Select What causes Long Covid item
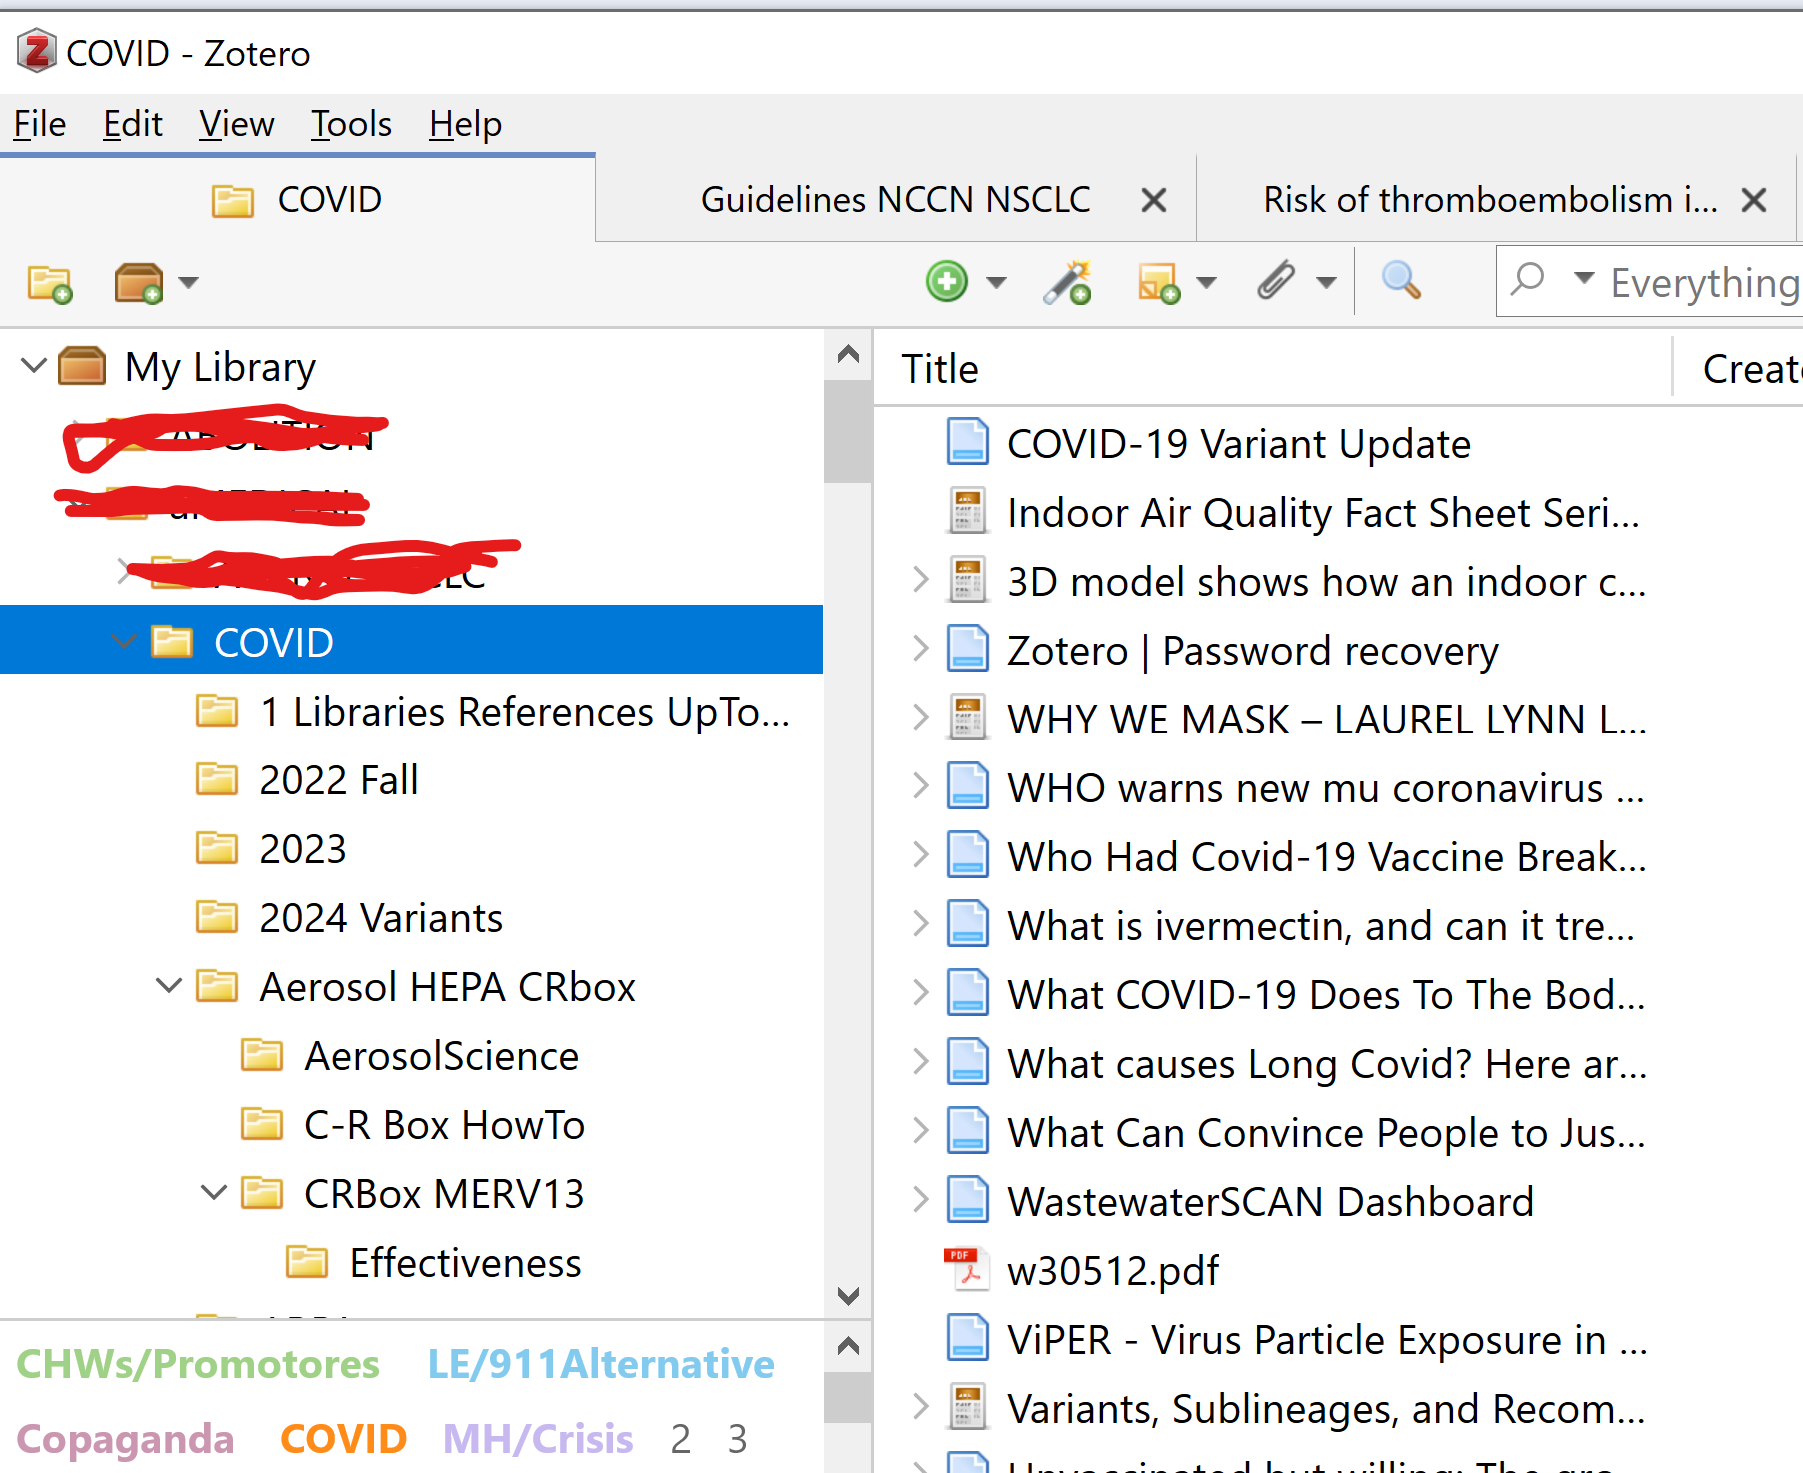This screenshot has width=1803, height=1473. (1326, 1064)
